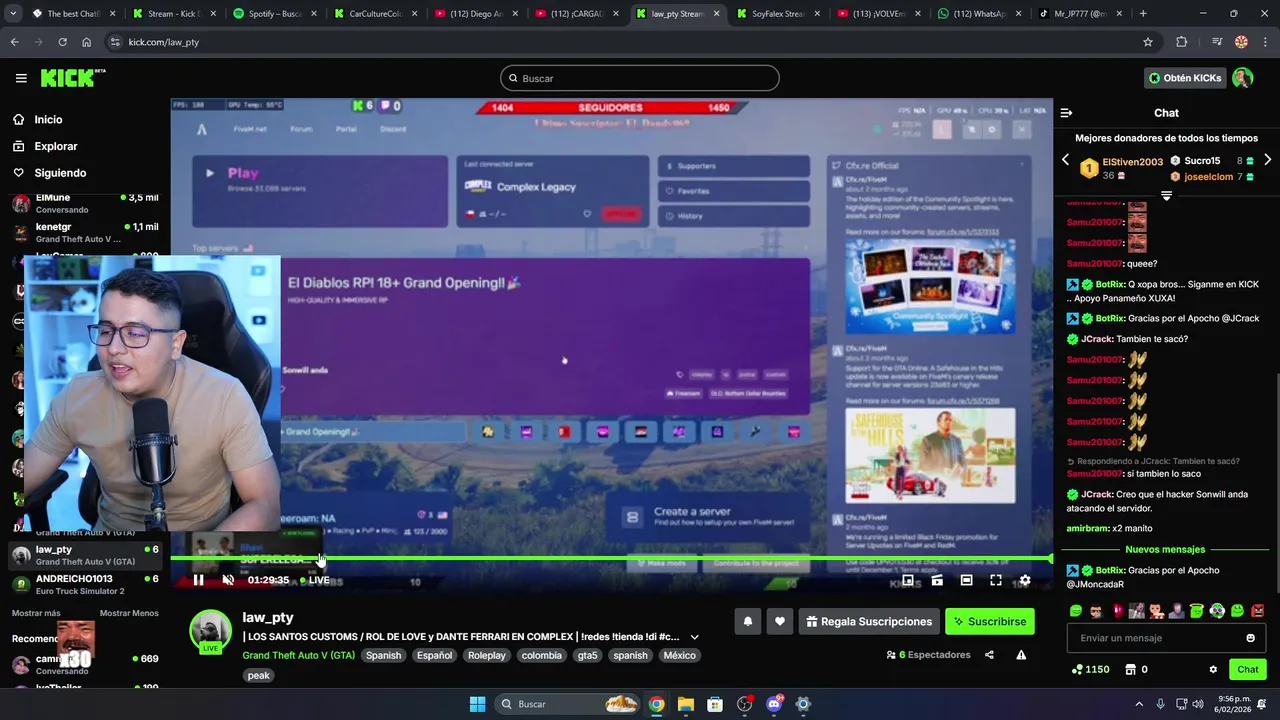
Task: Open ElMune channel in sidebar
Action: click(85, 203)
